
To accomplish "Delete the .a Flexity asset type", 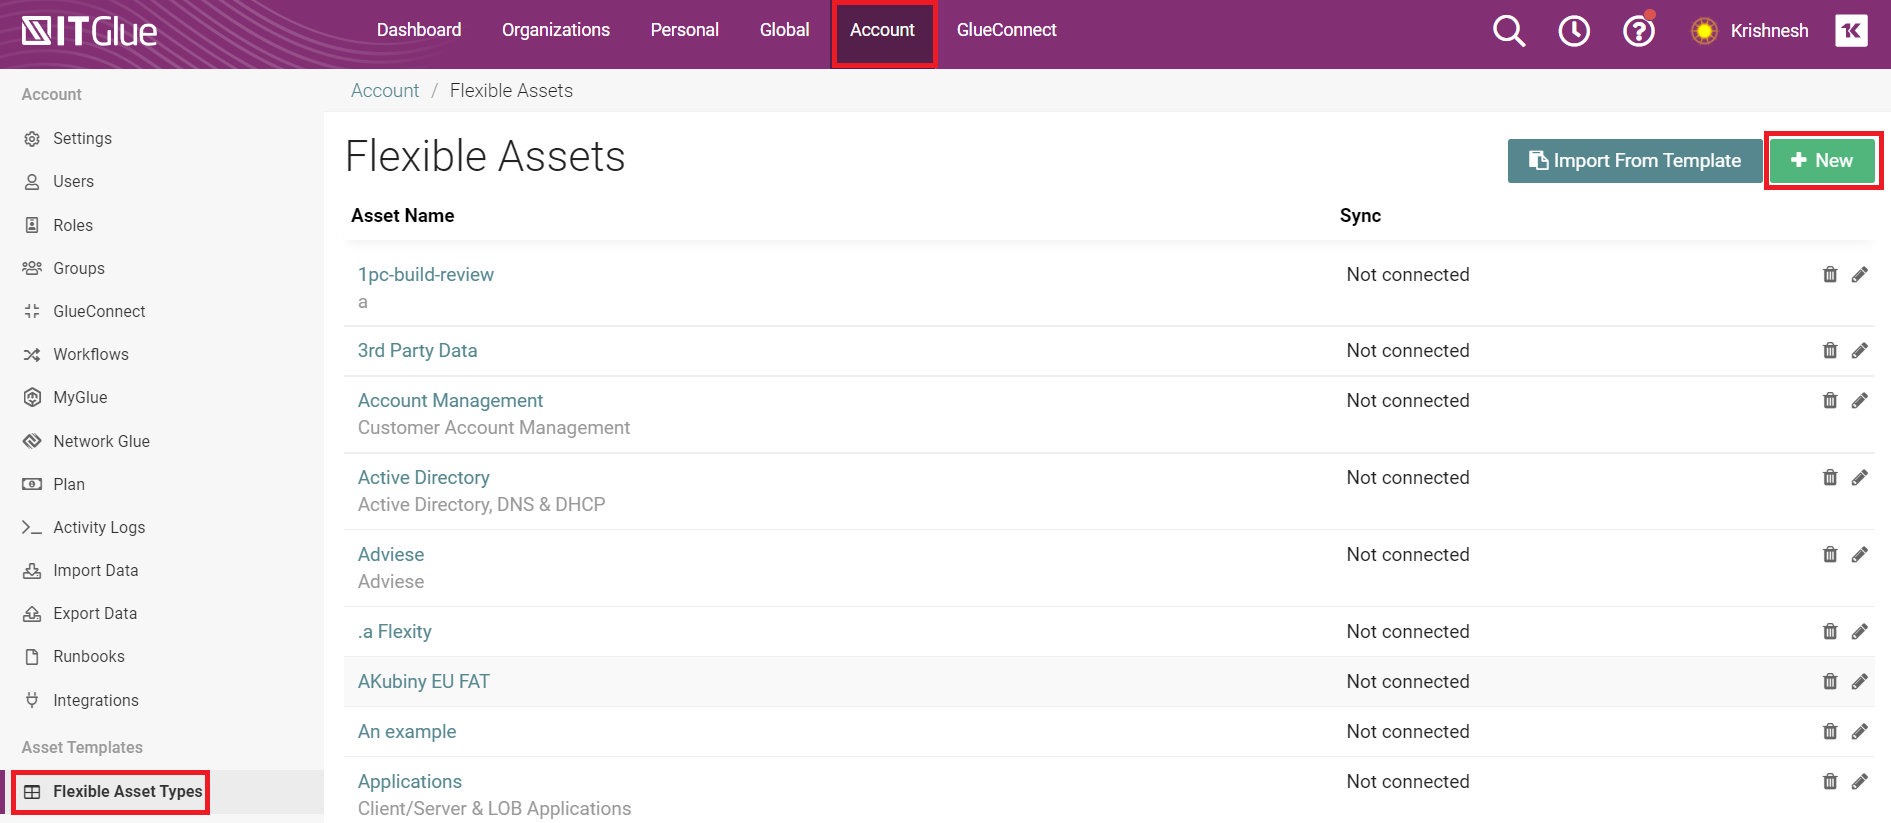I will pos(1830,631).
